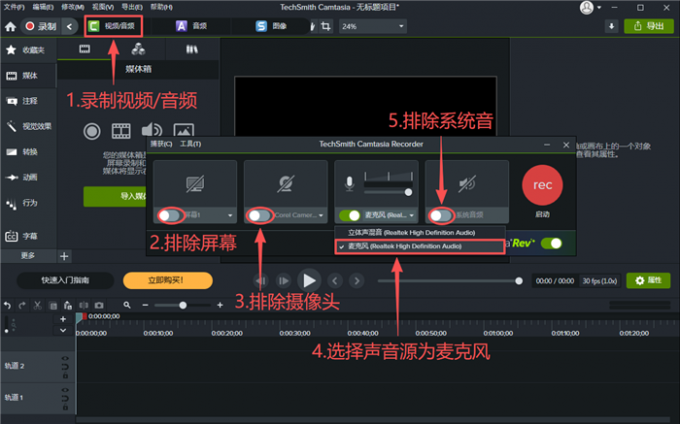Open the 捕获 menu in Recorder window
The height and width of the screenshot is (424, 680).
click(161, 144)
